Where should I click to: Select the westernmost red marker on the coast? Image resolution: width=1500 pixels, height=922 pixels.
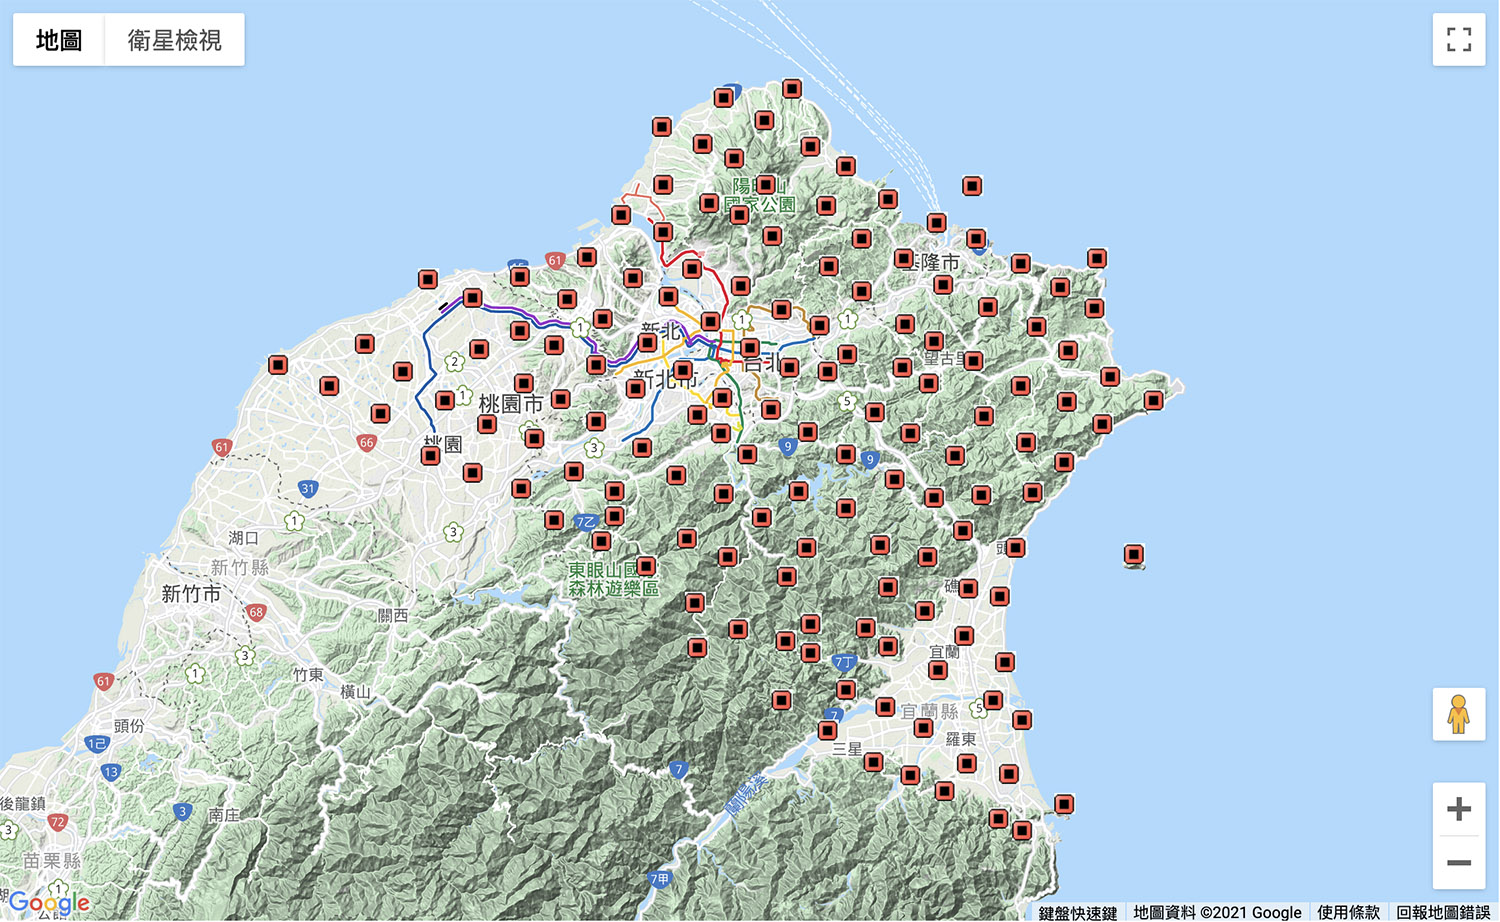[x=278, y=365]
